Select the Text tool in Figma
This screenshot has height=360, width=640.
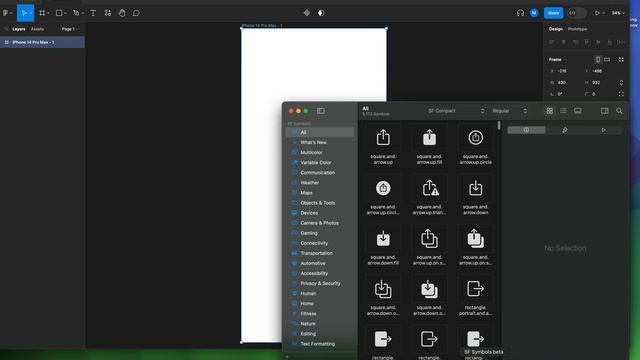click(x=93, y=13)
